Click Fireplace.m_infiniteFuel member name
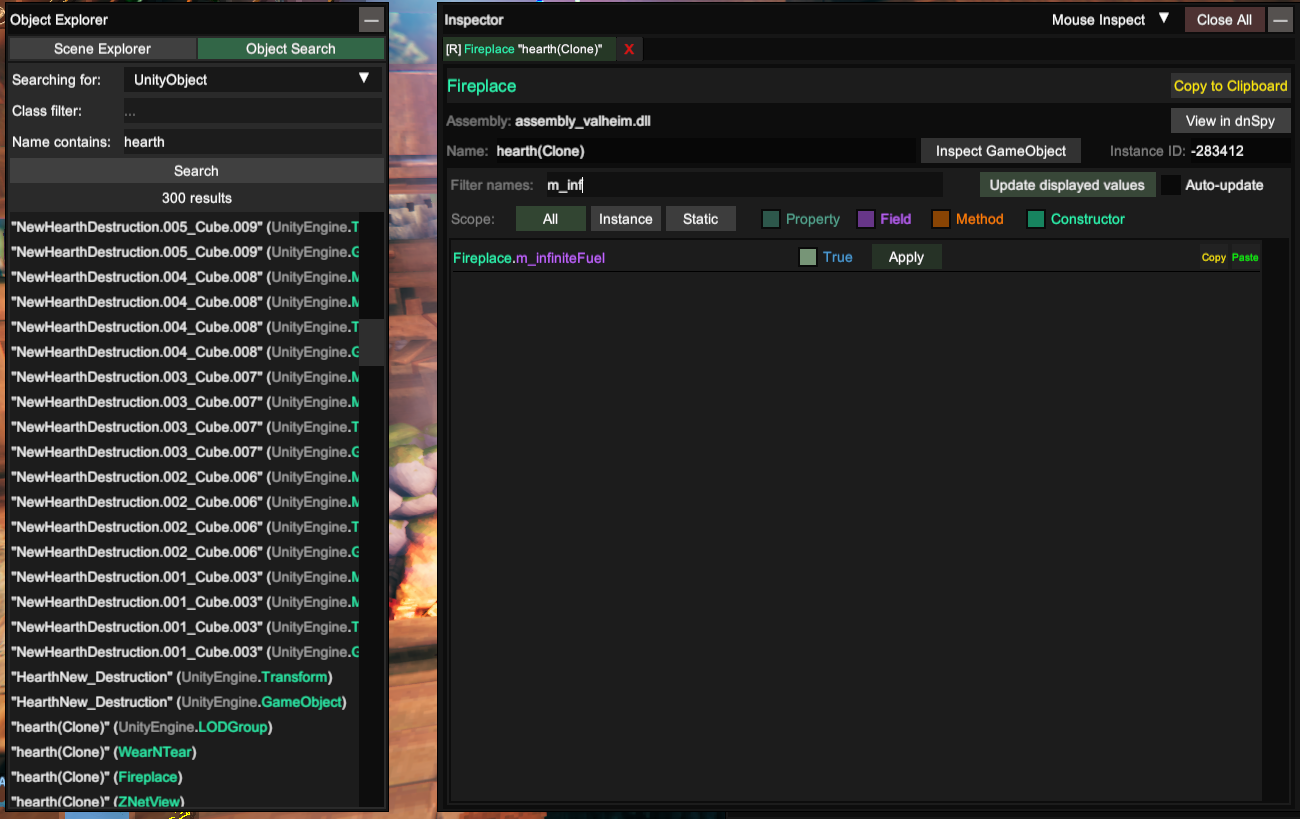Viewport: 1300px width, 819px height. pos(529,257)
